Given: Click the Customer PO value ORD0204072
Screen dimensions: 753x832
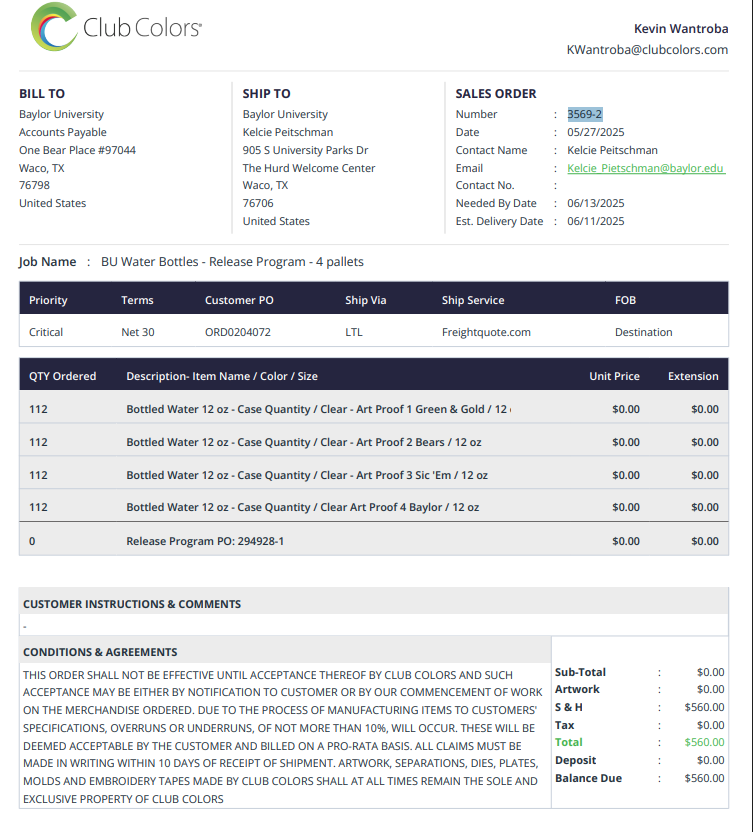Looking at the screenshot, I should click(x=238, y=332).
